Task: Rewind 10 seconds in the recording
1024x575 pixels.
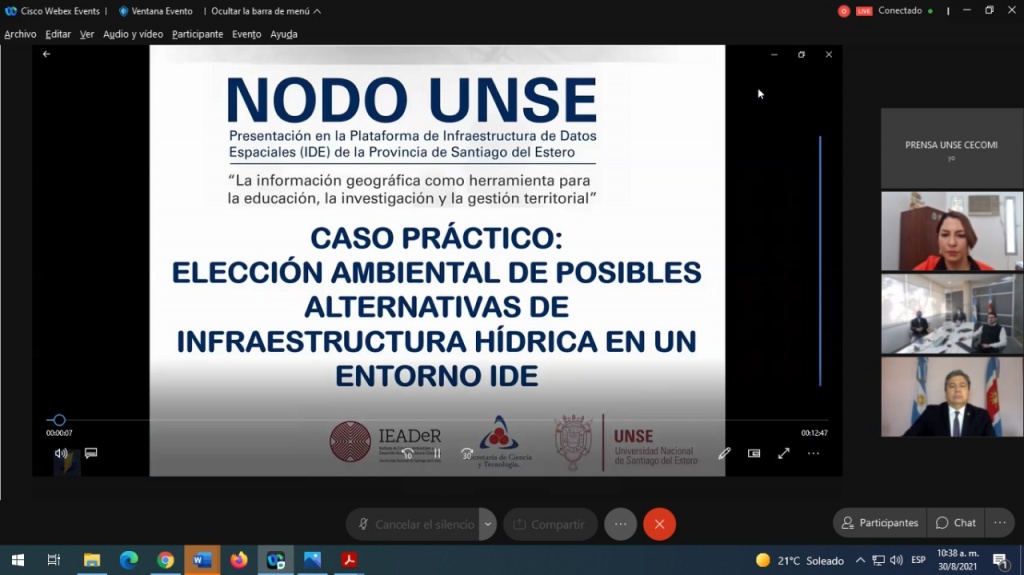Action: [408, 453]
